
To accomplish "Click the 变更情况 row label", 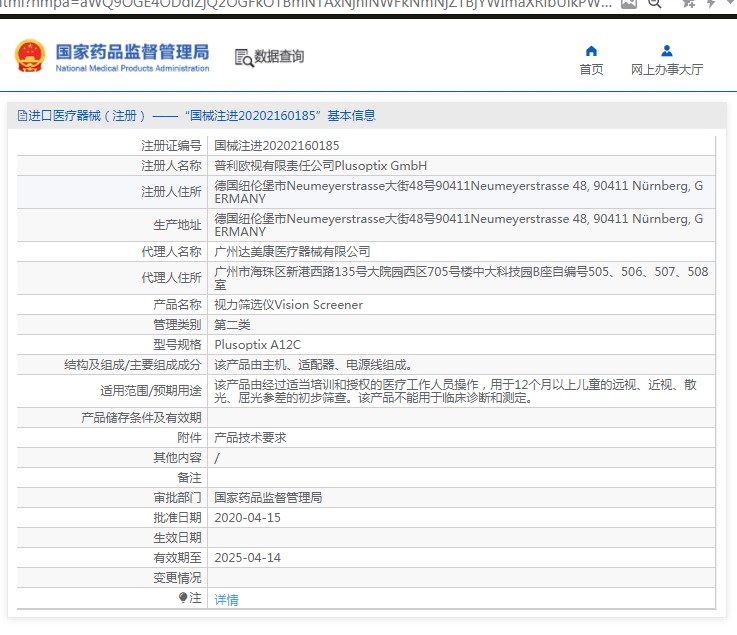I will click(177, 578).
